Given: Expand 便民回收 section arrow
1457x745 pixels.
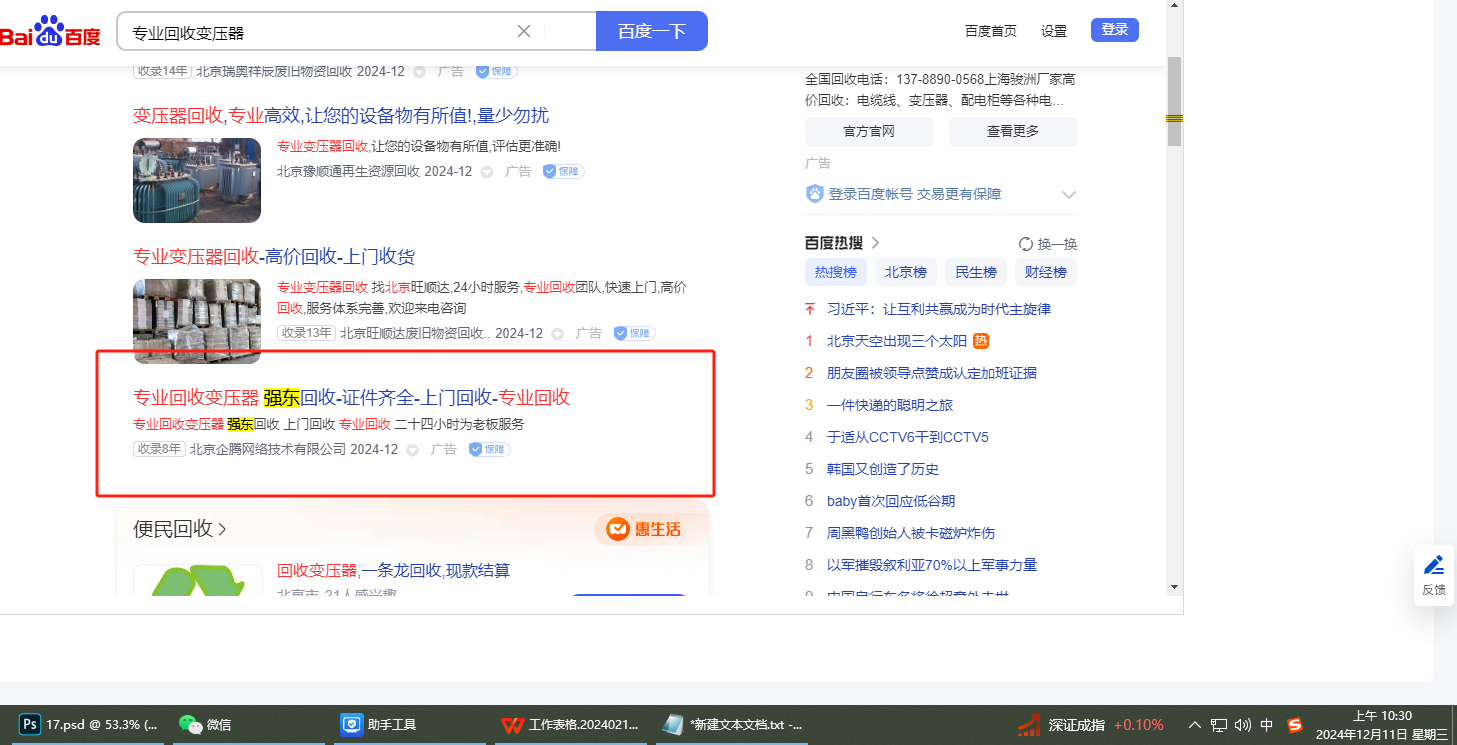Looking at the screenshot, I should coord(222,529).
